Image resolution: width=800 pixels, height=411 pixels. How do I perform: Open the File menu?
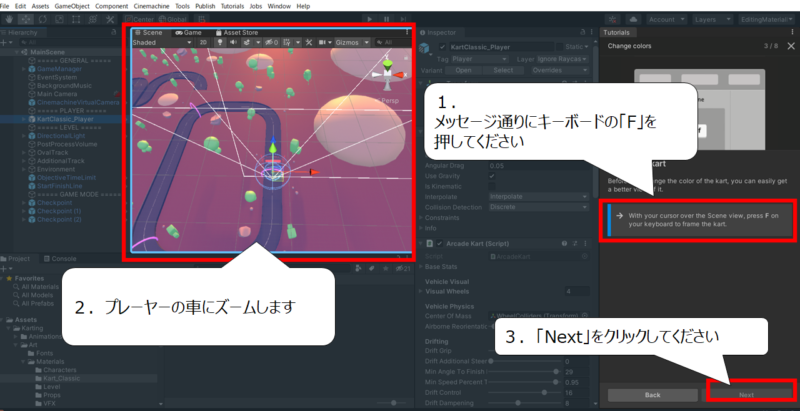click(x=5, y=6)
